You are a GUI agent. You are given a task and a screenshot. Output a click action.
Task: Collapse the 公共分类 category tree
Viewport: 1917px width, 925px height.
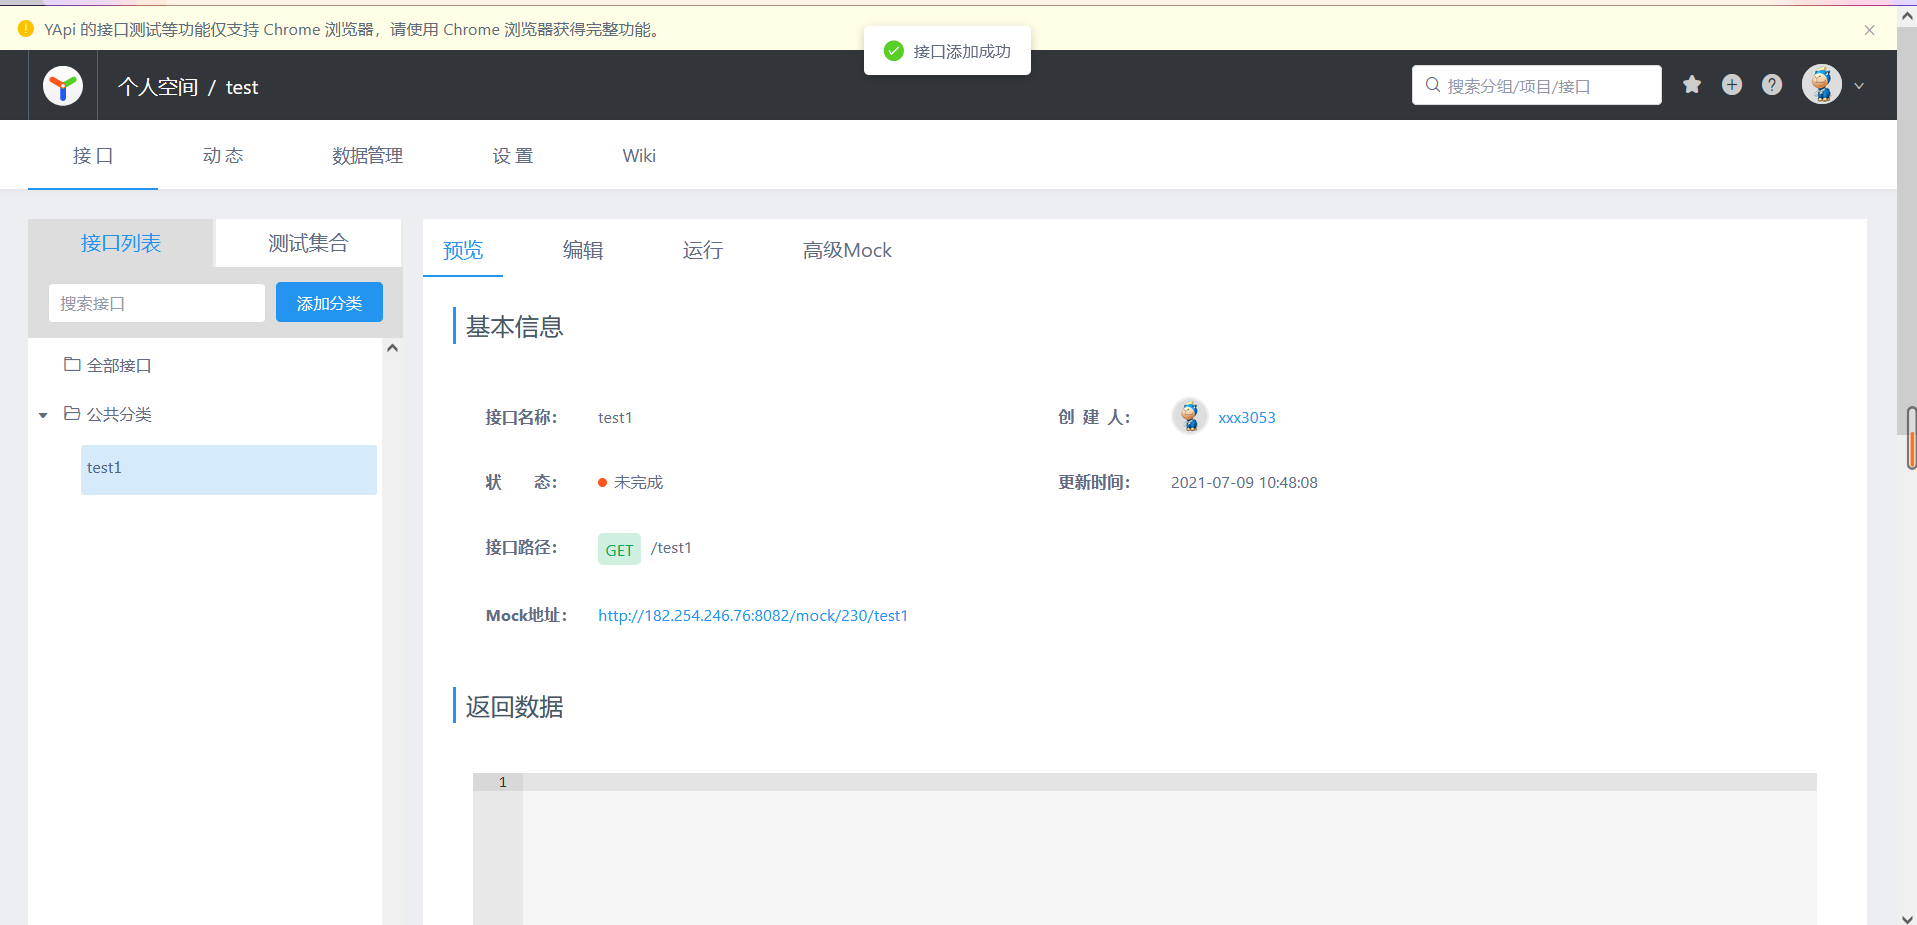point(42,415)
